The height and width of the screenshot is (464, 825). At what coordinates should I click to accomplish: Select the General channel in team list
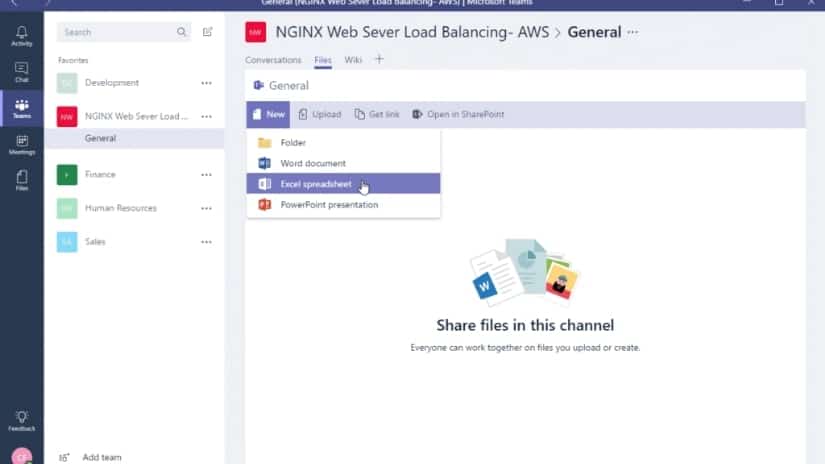click(135, 138)
